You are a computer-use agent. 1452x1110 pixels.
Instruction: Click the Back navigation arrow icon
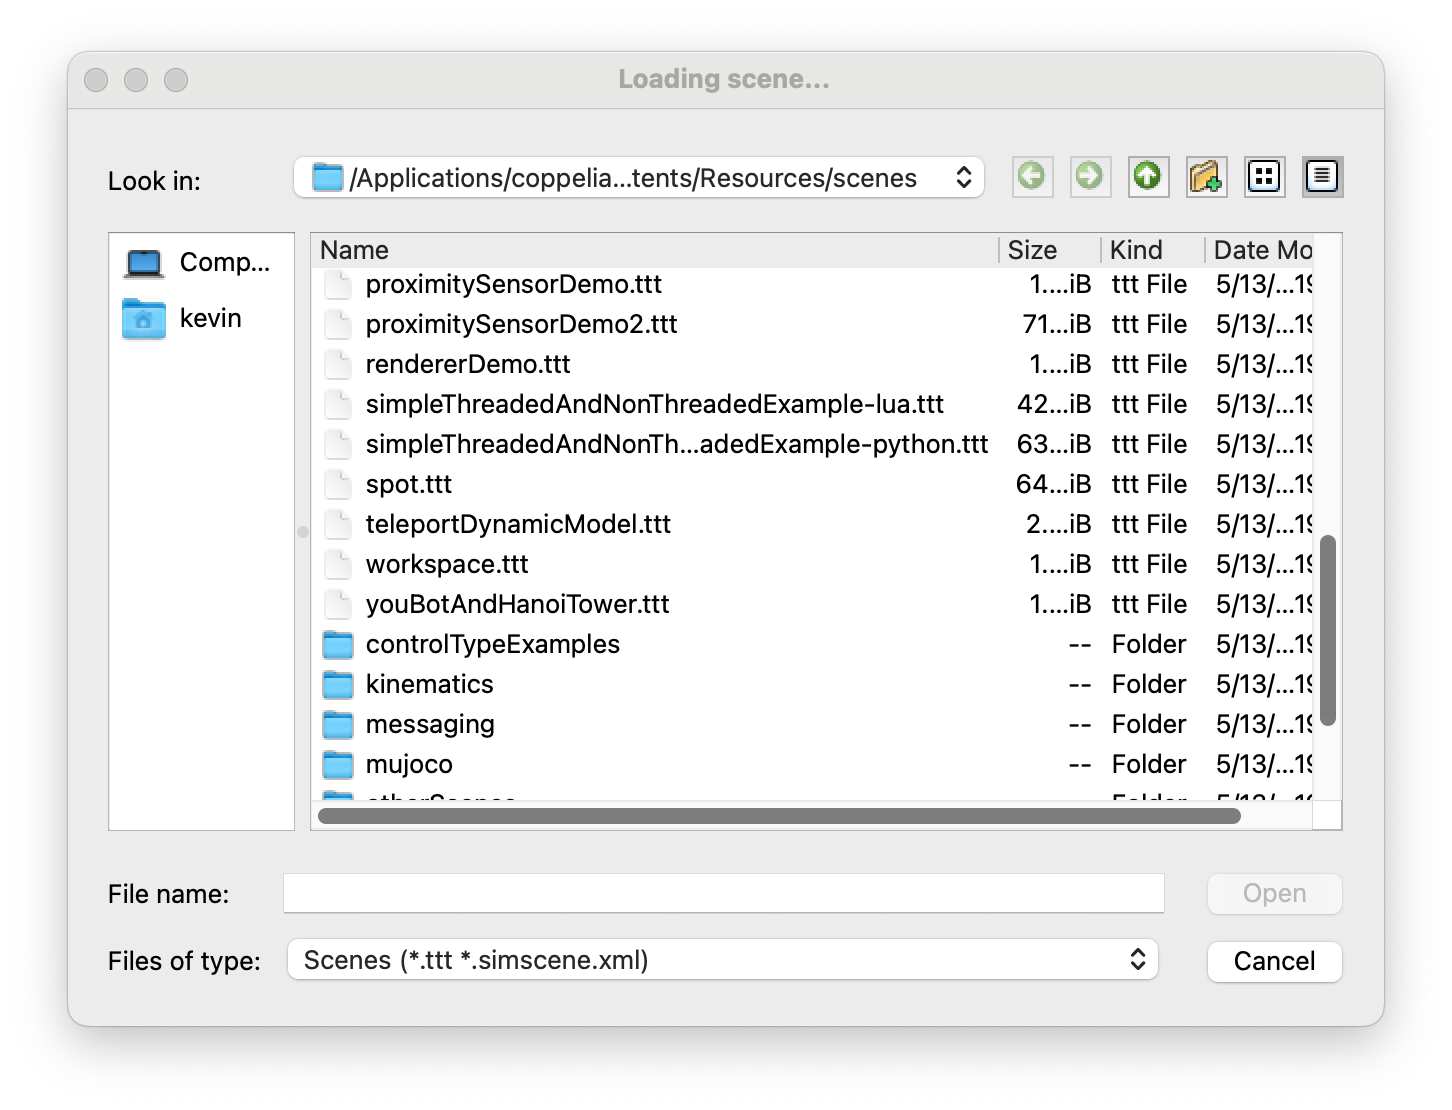[x=1032, y=178]
